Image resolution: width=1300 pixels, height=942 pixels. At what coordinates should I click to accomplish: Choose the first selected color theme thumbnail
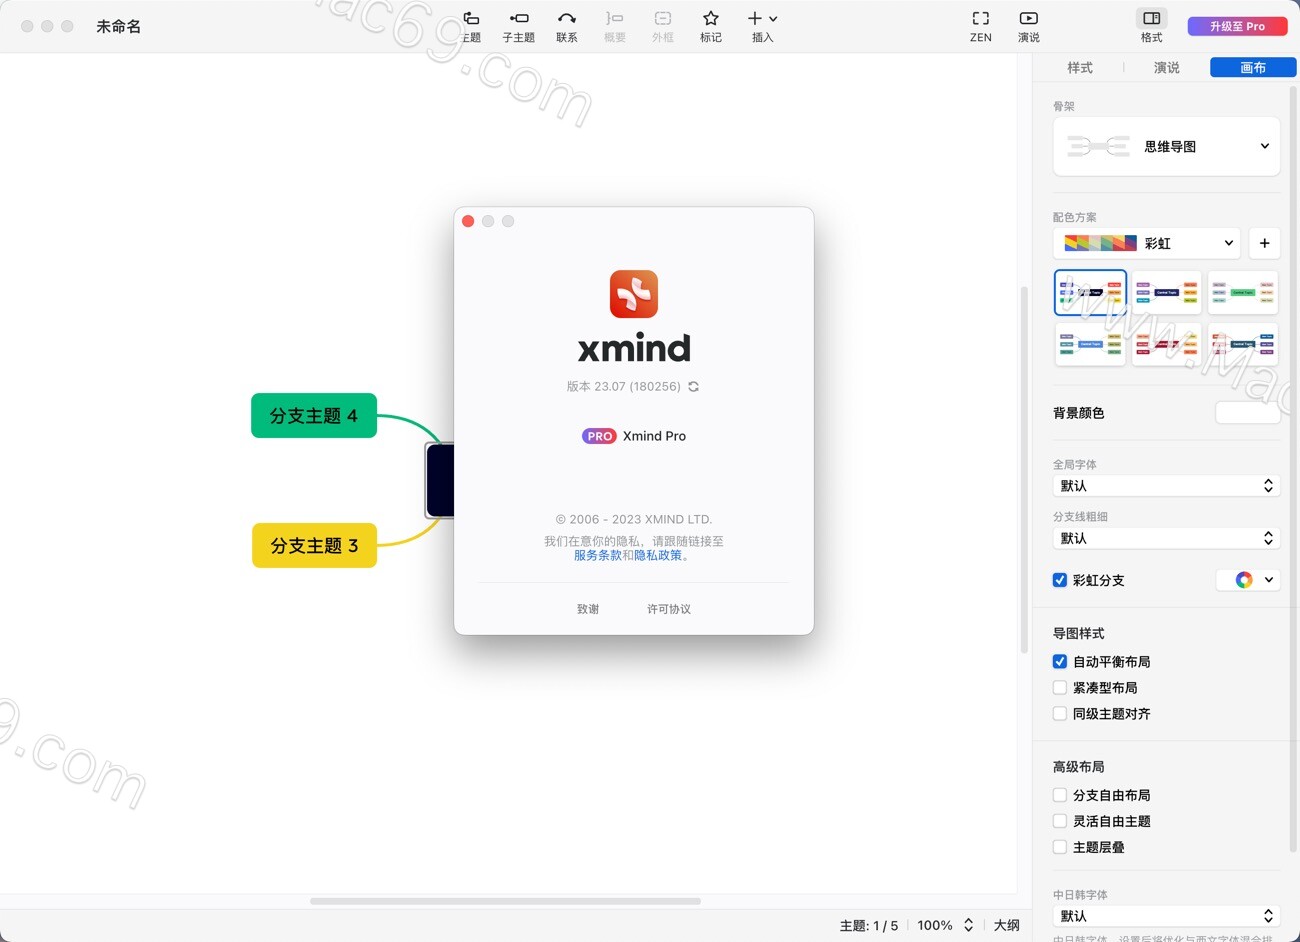pyautogui.click(x=1090, y=292)
